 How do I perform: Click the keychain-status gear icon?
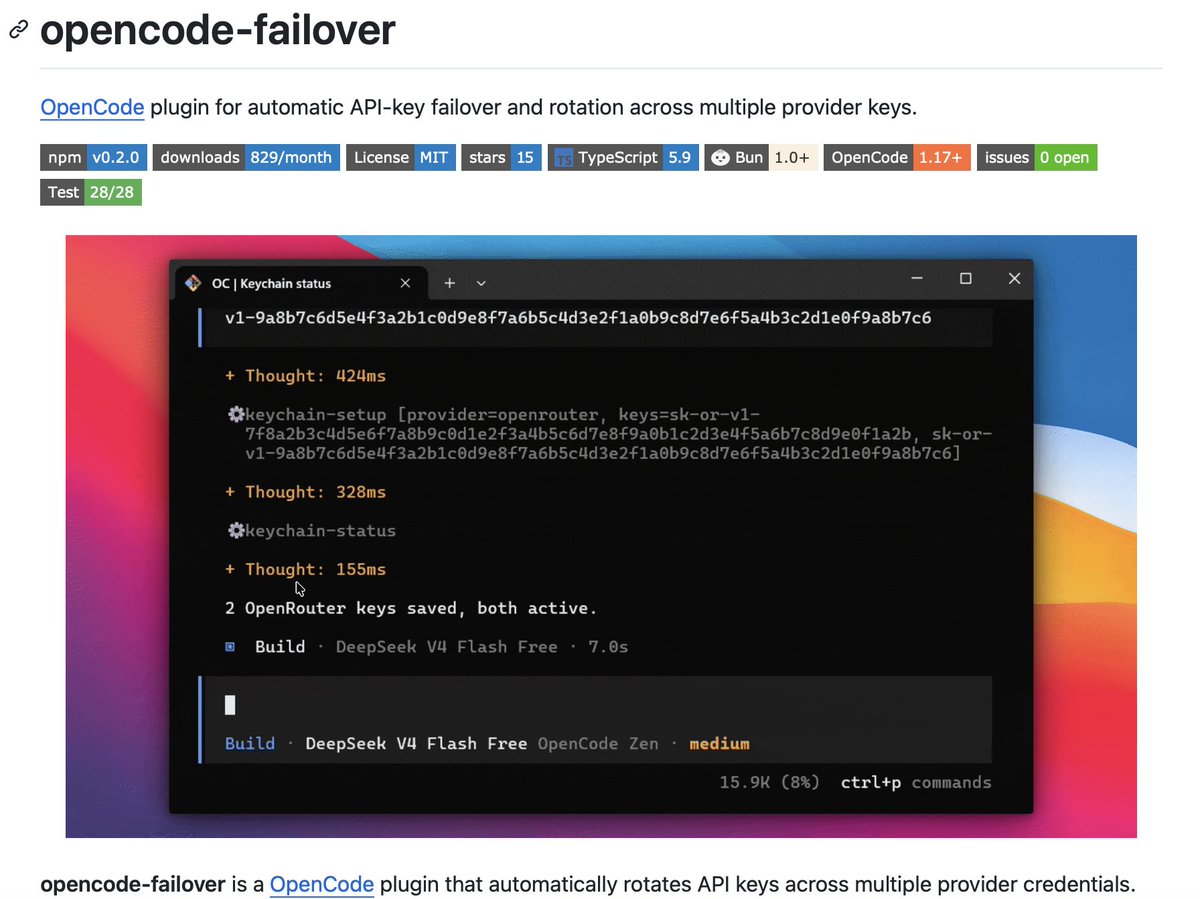coord(236,530)
